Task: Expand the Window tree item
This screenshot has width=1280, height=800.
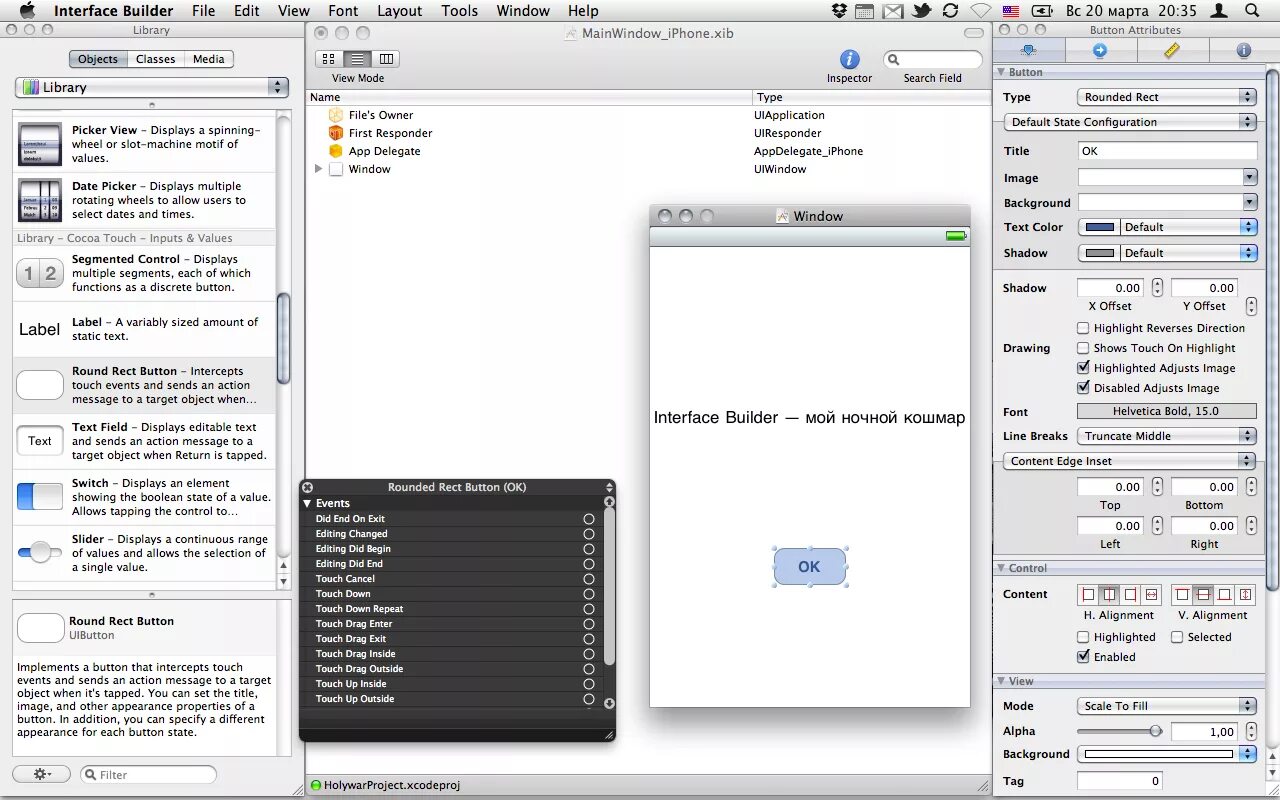Action: pyautogui.click(x=319, y=169)
